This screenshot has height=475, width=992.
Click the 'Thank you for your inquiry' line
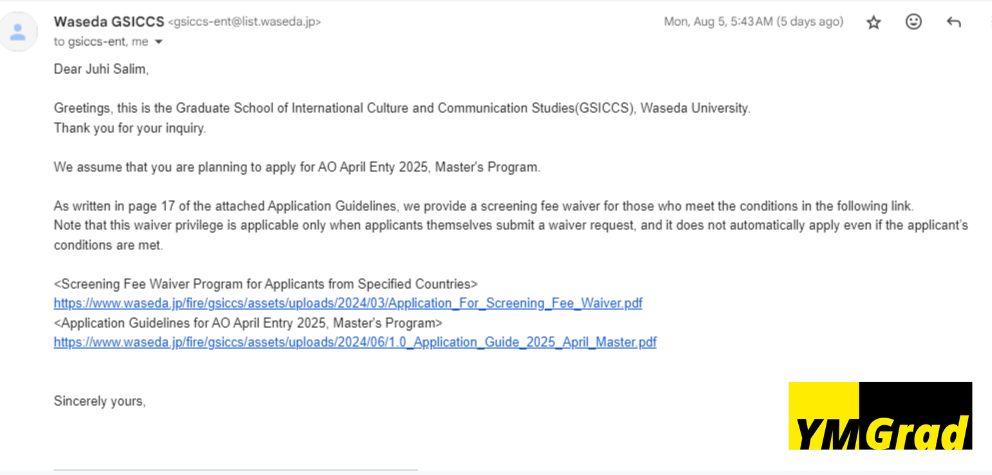pyautogui.click(x=130, y=128)
